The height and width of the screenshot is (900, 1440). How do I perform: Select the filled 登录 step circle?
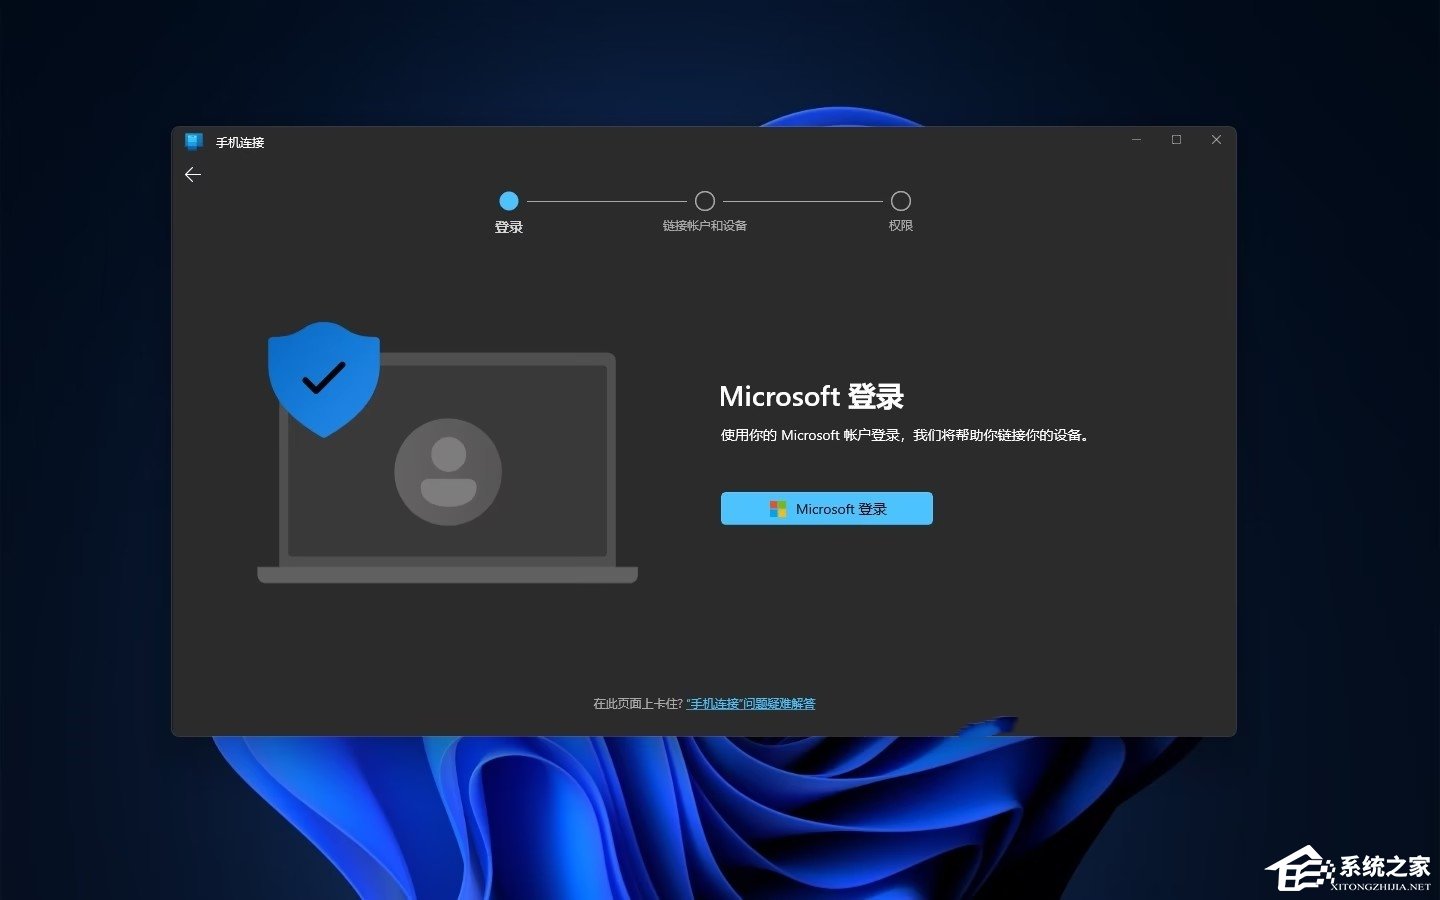pyautogui.click(x=508, y=201)
